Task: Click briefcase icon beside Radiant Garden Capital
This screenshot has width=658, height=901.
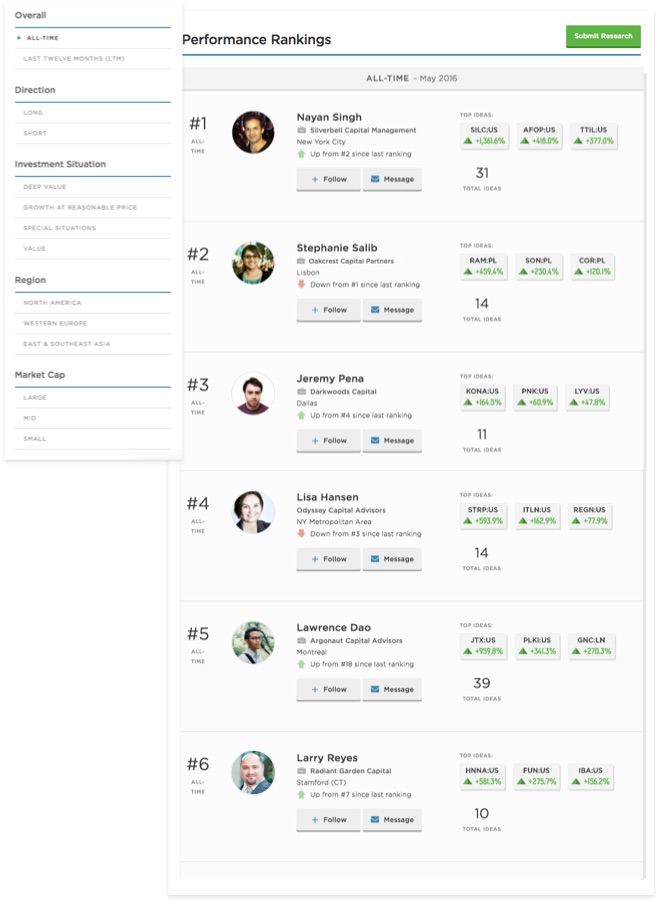Action: click(301, 771)
